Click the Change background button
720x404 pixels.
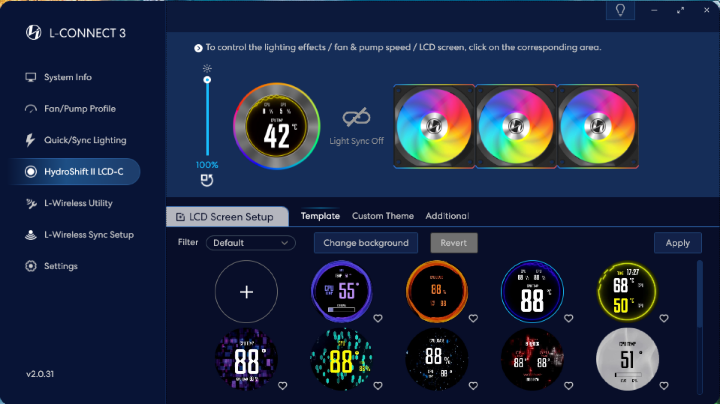(x=365, y=243)
